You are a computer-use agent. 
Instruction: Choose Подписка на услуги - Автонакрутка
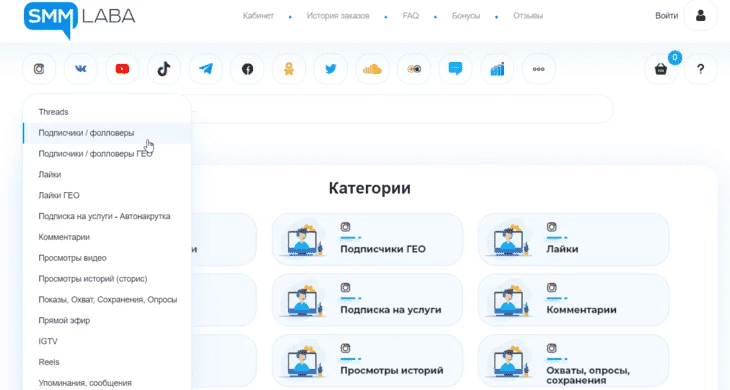(x=107, y=216)
